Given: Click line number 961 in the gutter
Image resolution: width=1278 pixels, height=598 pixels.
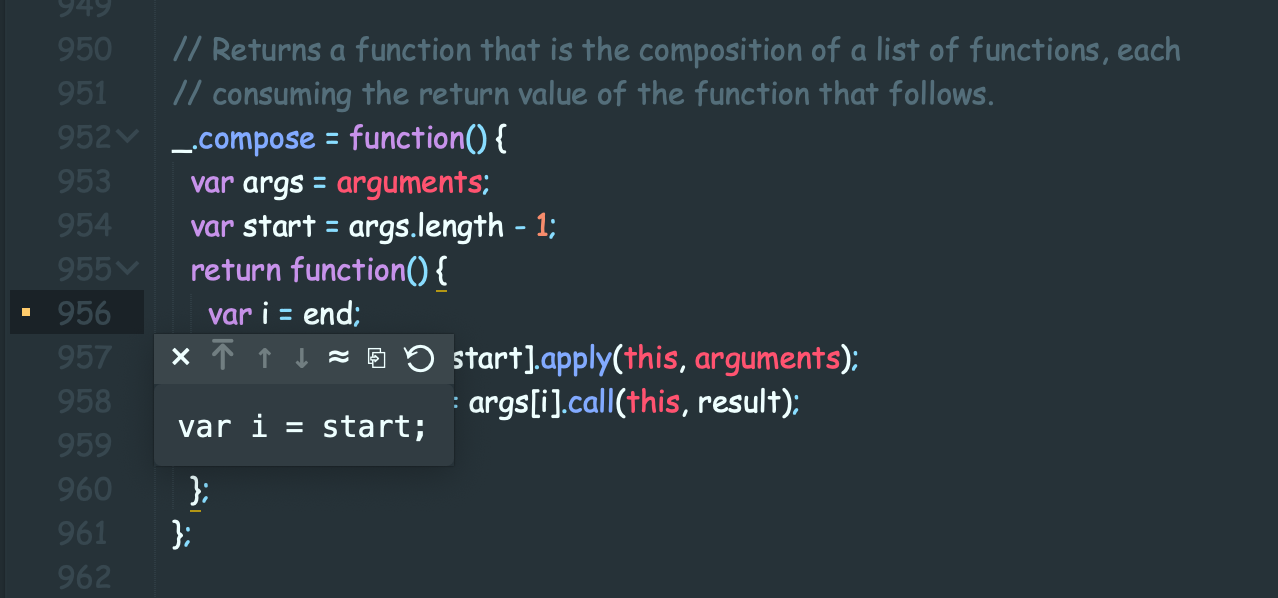Looking at the screenshot, I should [84, 534].
